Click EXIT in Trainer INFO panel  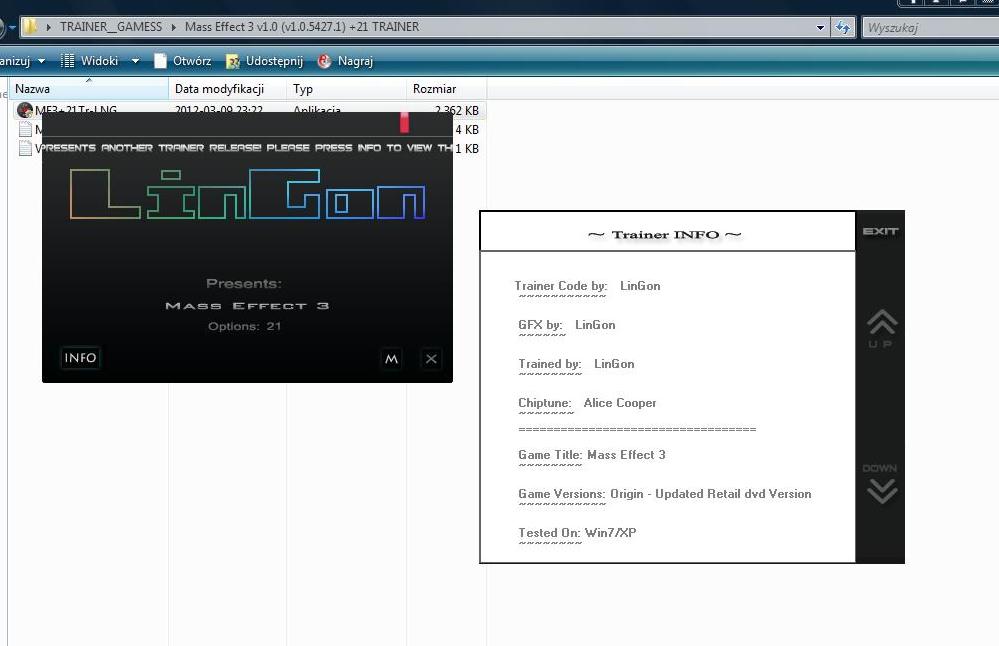click(880, 231)
